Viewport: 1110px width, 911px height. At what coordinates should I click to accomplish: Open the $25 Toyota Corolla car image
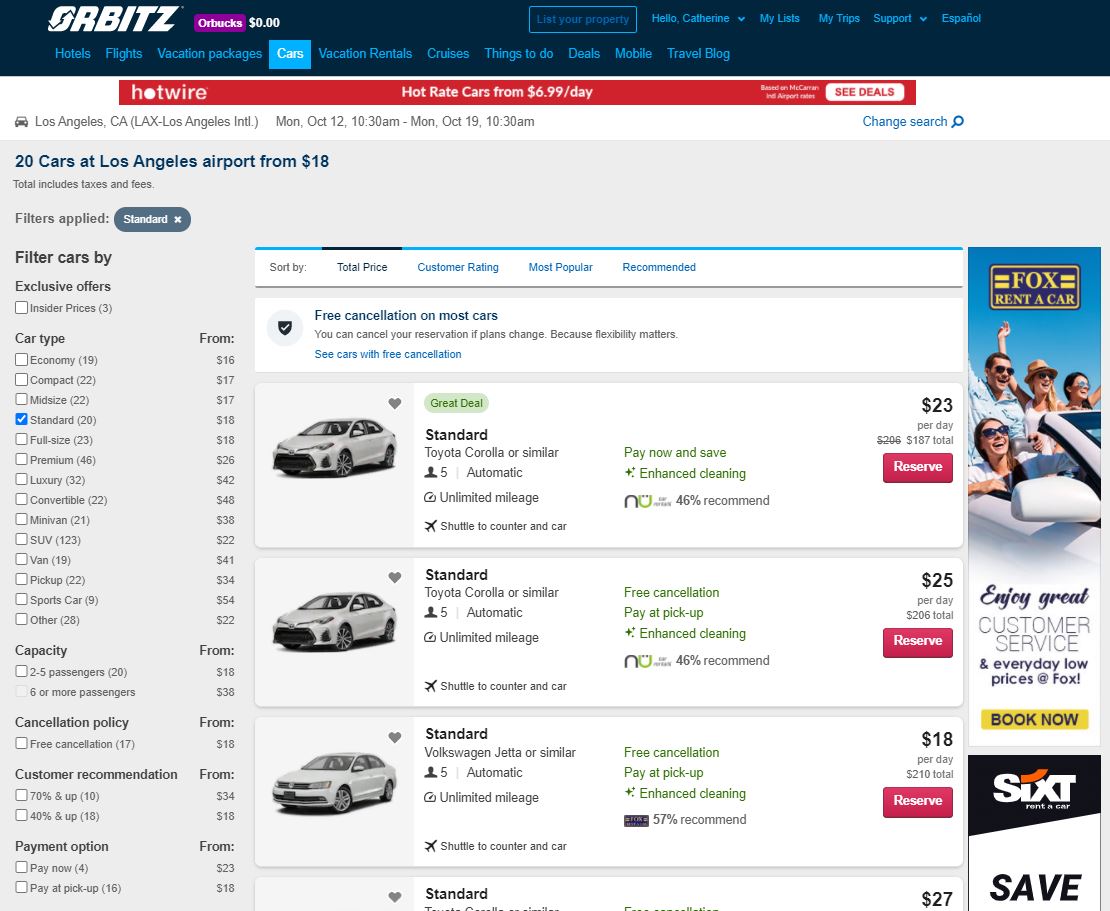(334, 621)
